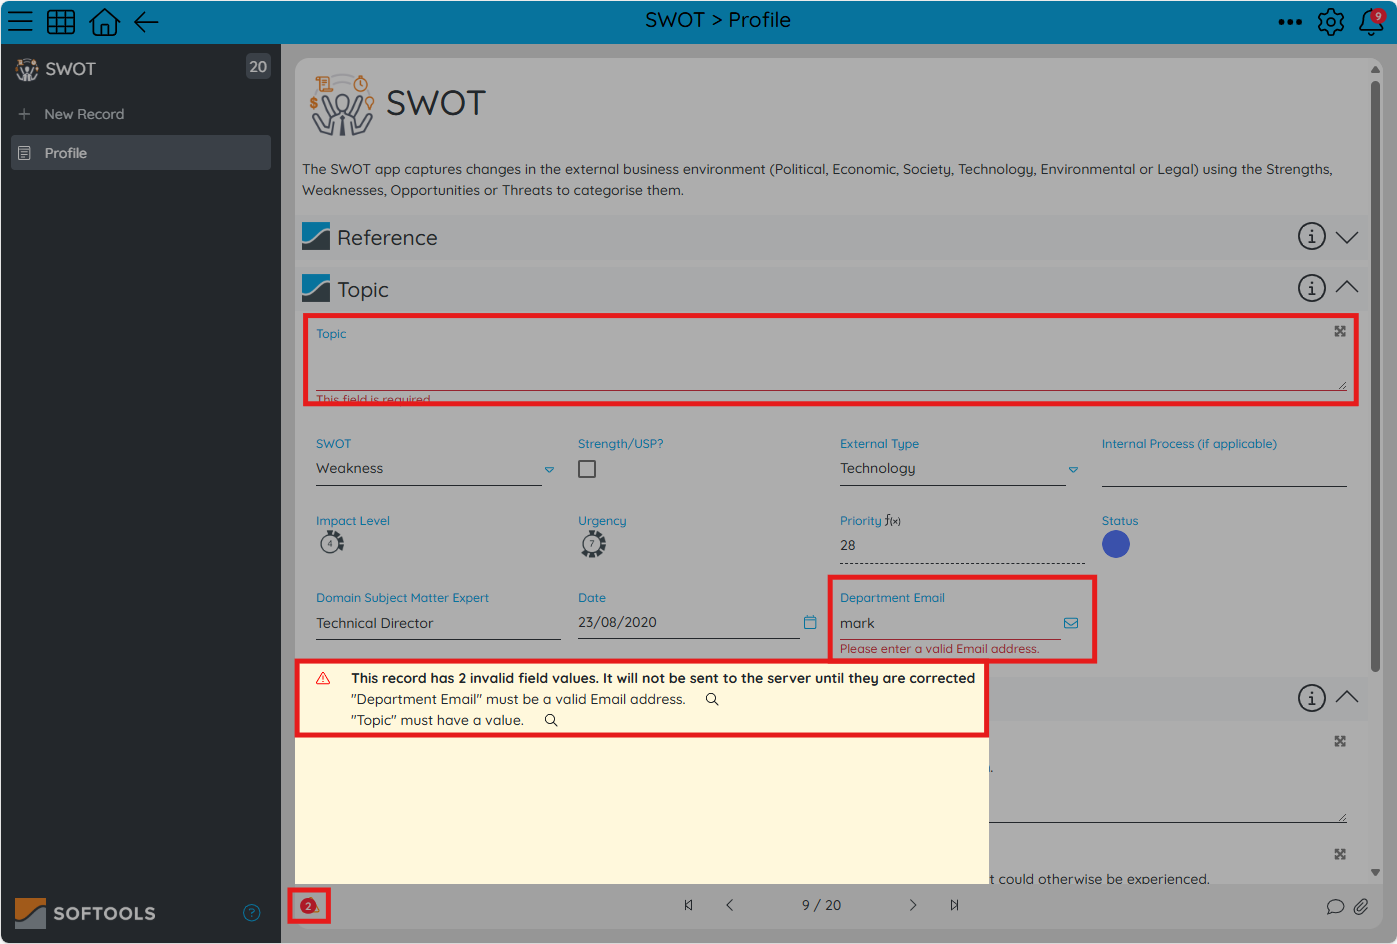Click the SWOT sidebar heading

tap(70, 69)
